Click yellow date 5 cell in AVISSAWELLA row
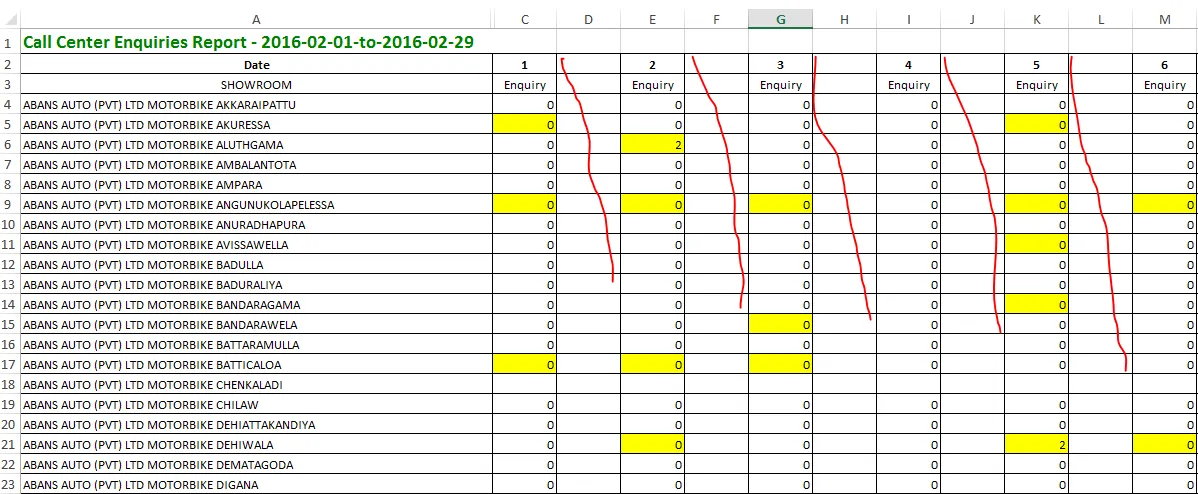Screen dimensions: 1198x494 1036,244
